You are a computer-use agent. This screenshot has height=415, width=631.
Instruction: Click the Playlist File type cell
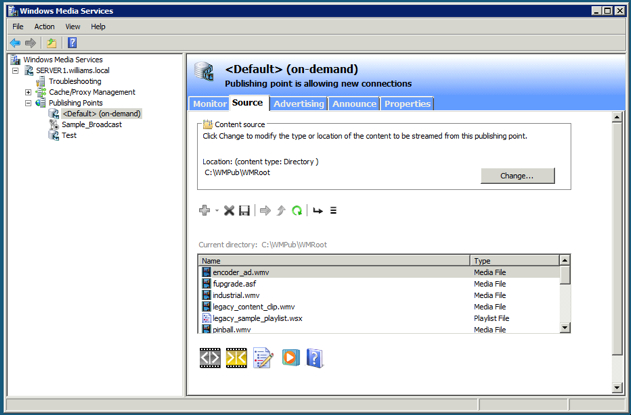pos(491,318)
